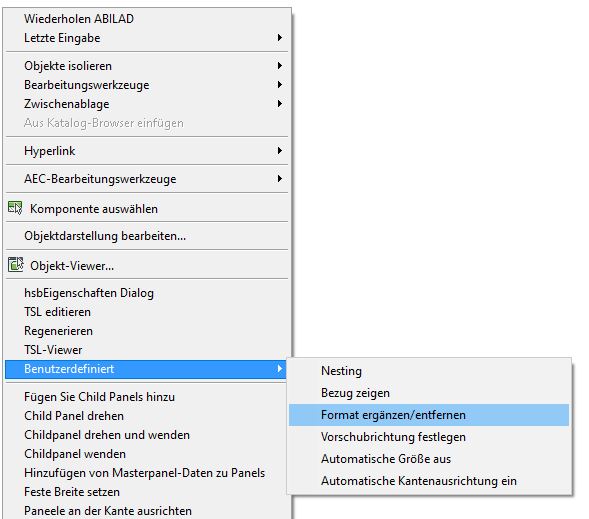Screen dimensions: 589x519
Task: Open Objekte isolieren submenu
Action: click(x=146, y=66)
